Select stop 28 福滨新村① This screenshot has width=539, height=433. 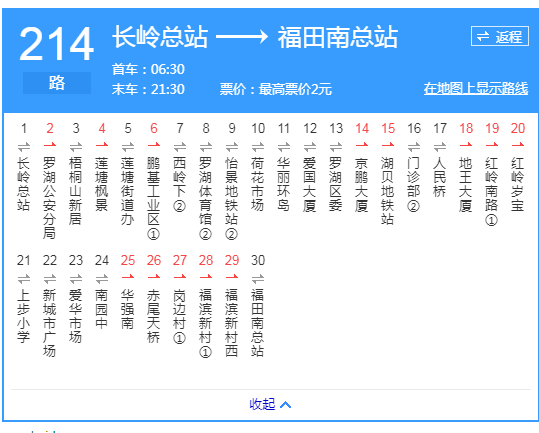[x=206, y=323]
